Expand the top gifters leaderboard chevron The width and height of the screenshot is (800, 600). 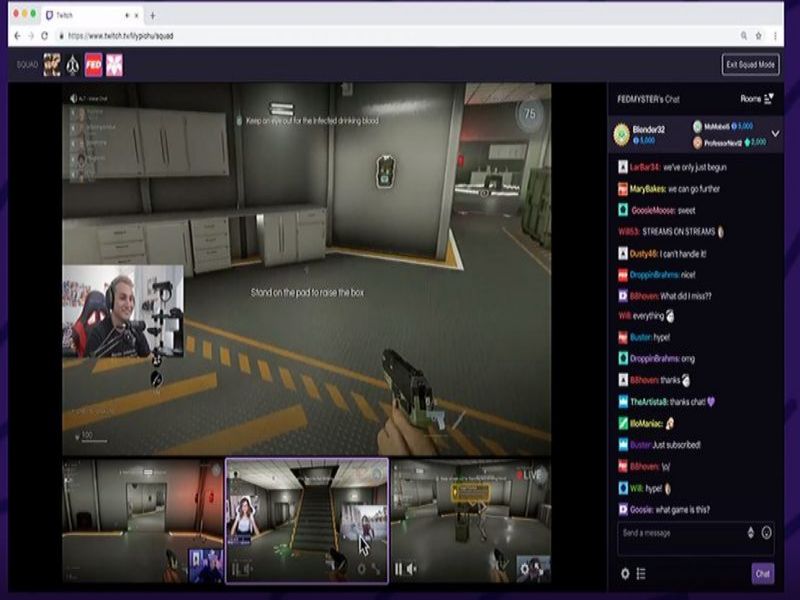[x=775, y=133]
